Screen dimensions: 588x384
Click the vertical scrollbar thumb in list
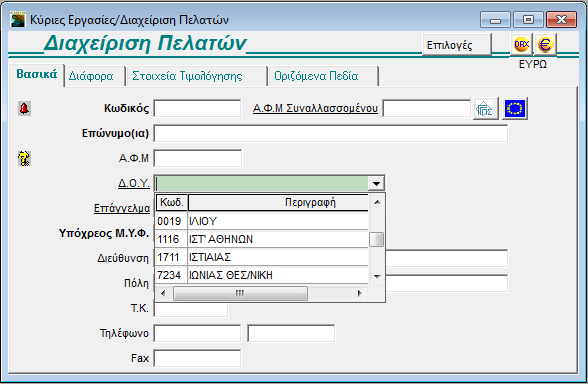pyautogui.click(x=377, y=240)
